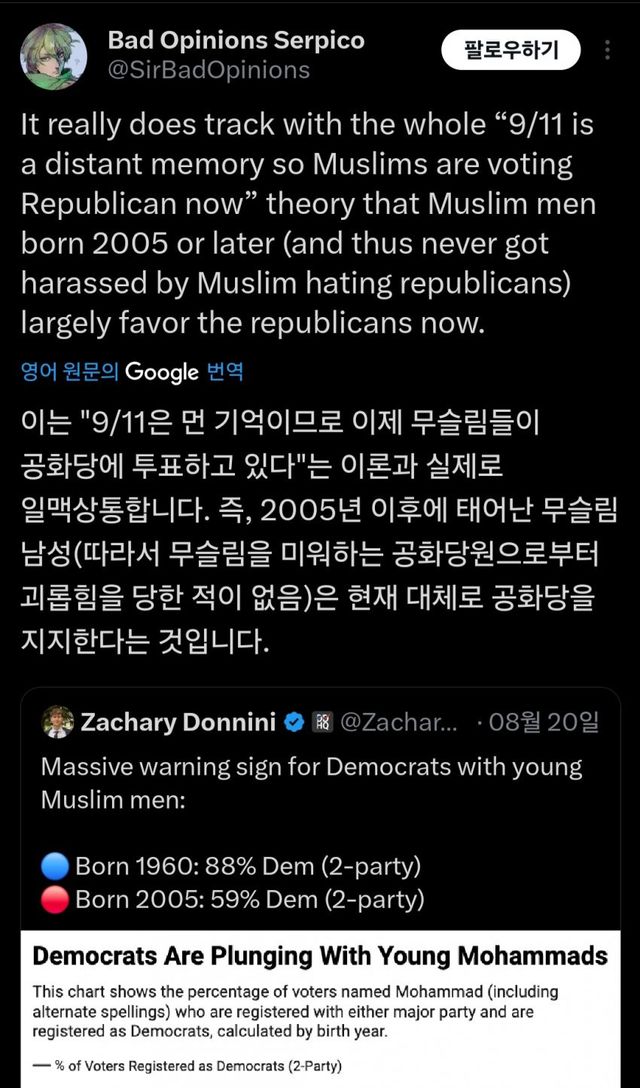Tap the red circle emoji by Born 2005

coord(56,900)
